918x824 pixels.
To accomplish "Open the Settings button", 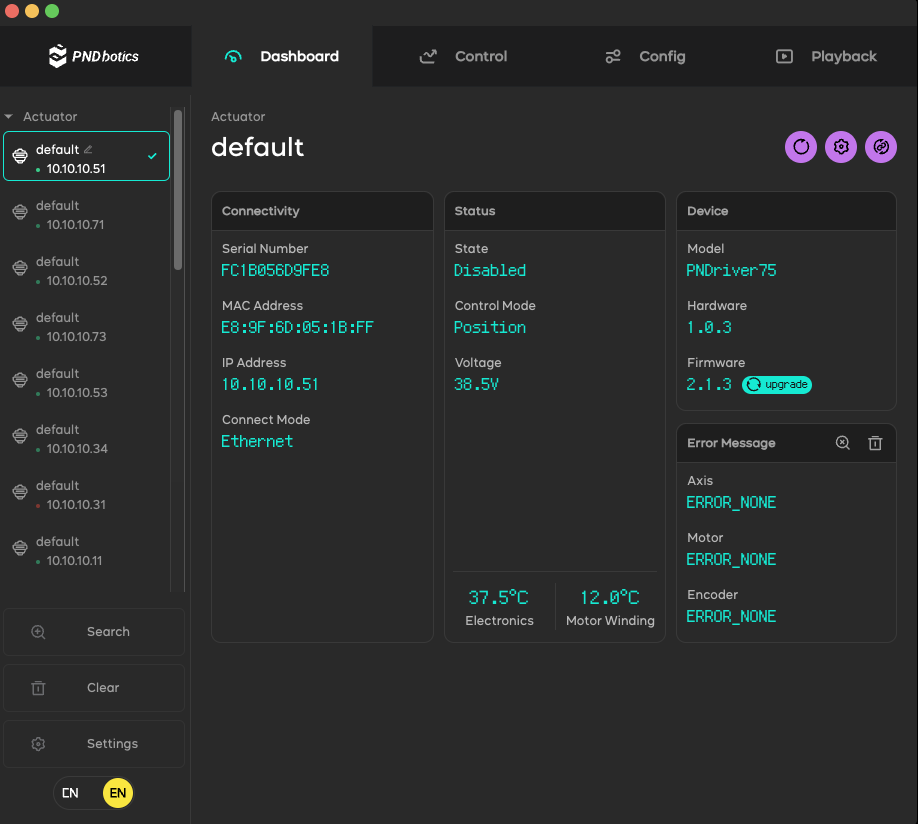I will [x=94, y=744].
